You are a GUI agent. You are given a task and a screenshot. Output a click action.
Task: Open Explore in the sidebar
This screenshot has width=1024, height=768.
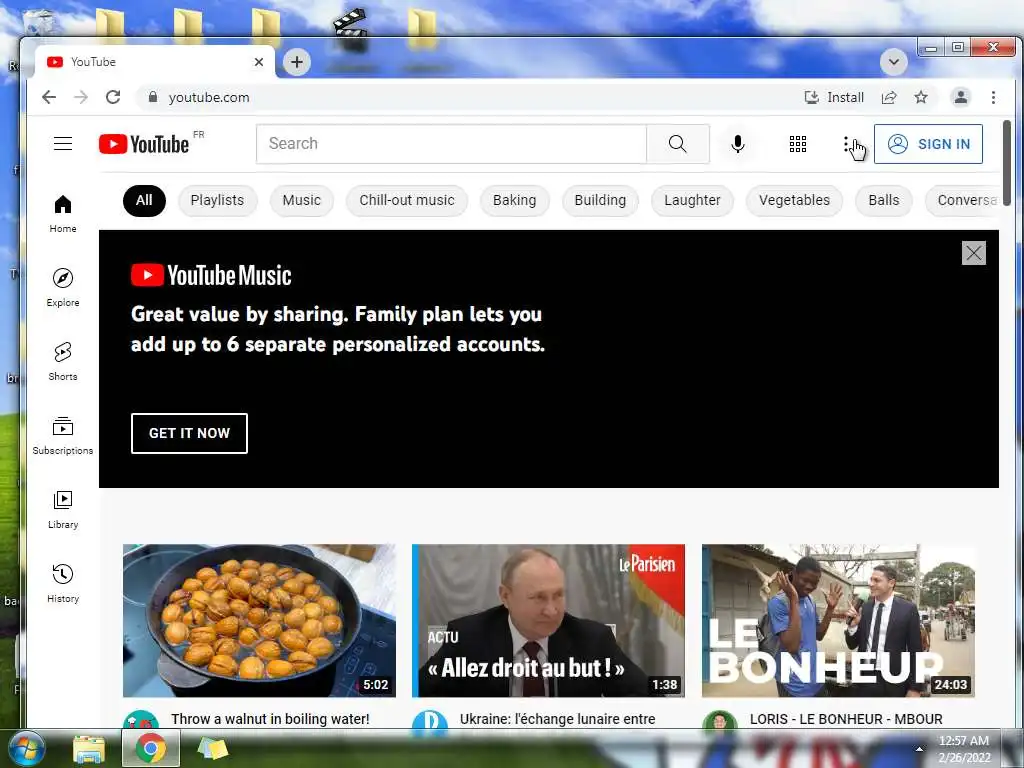click(63, 288)
